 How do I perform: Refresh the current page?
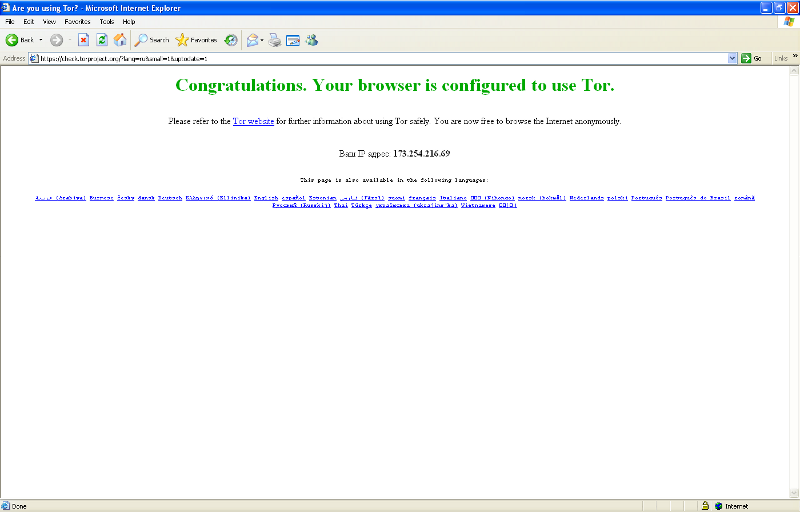(102, 40)
